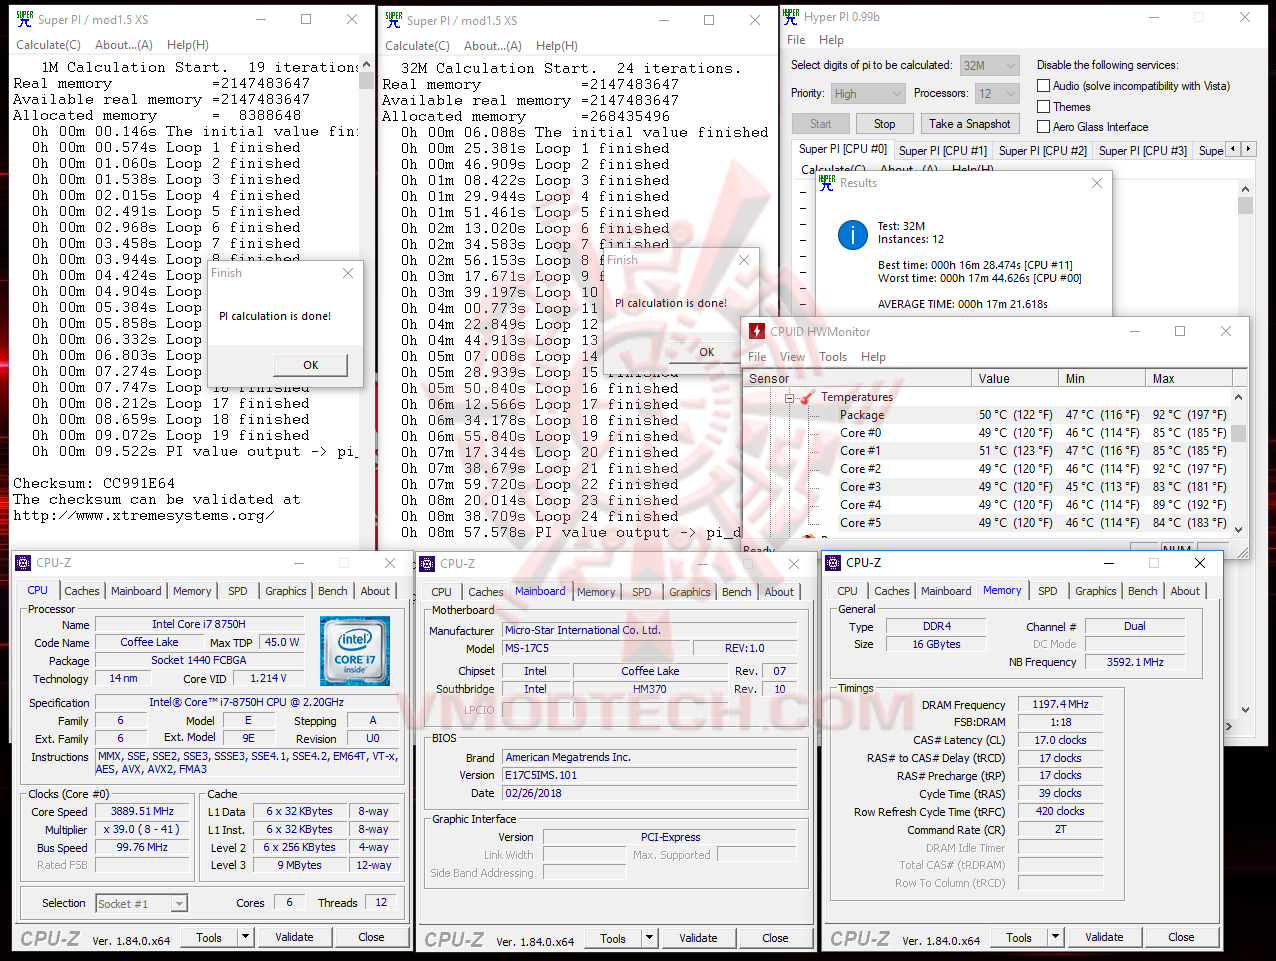Click the Max column header in HWMonitor
This screenshot has height=961, width=1276.
tap(1187, 378)
